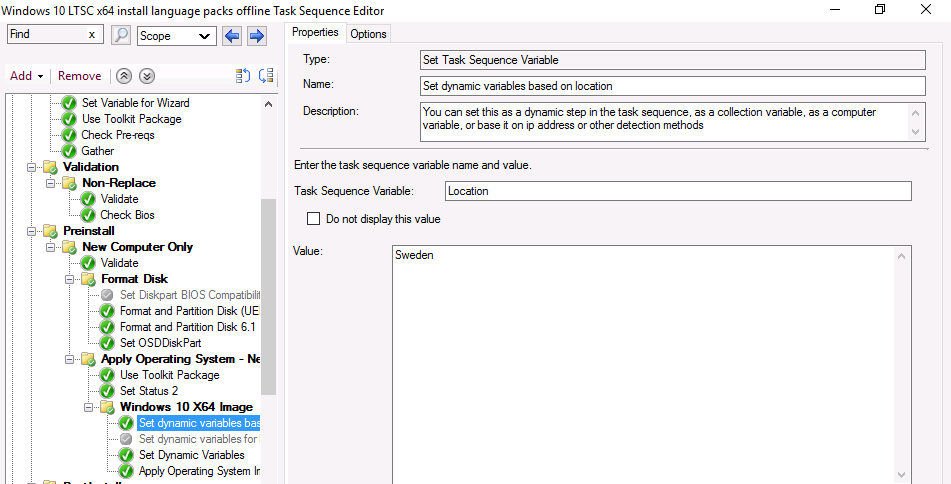Select the Preinstall folder

point(89,231)
